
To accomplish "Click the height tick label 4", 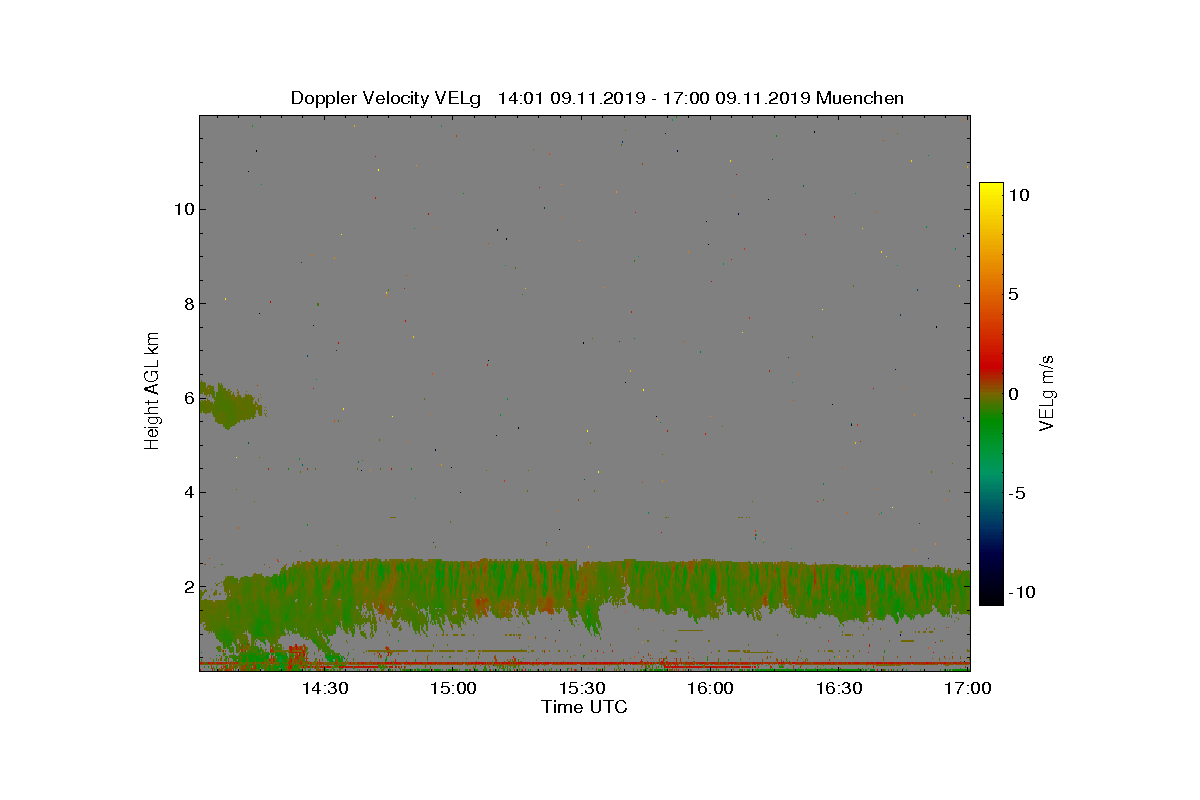I will tap(187, 492).
